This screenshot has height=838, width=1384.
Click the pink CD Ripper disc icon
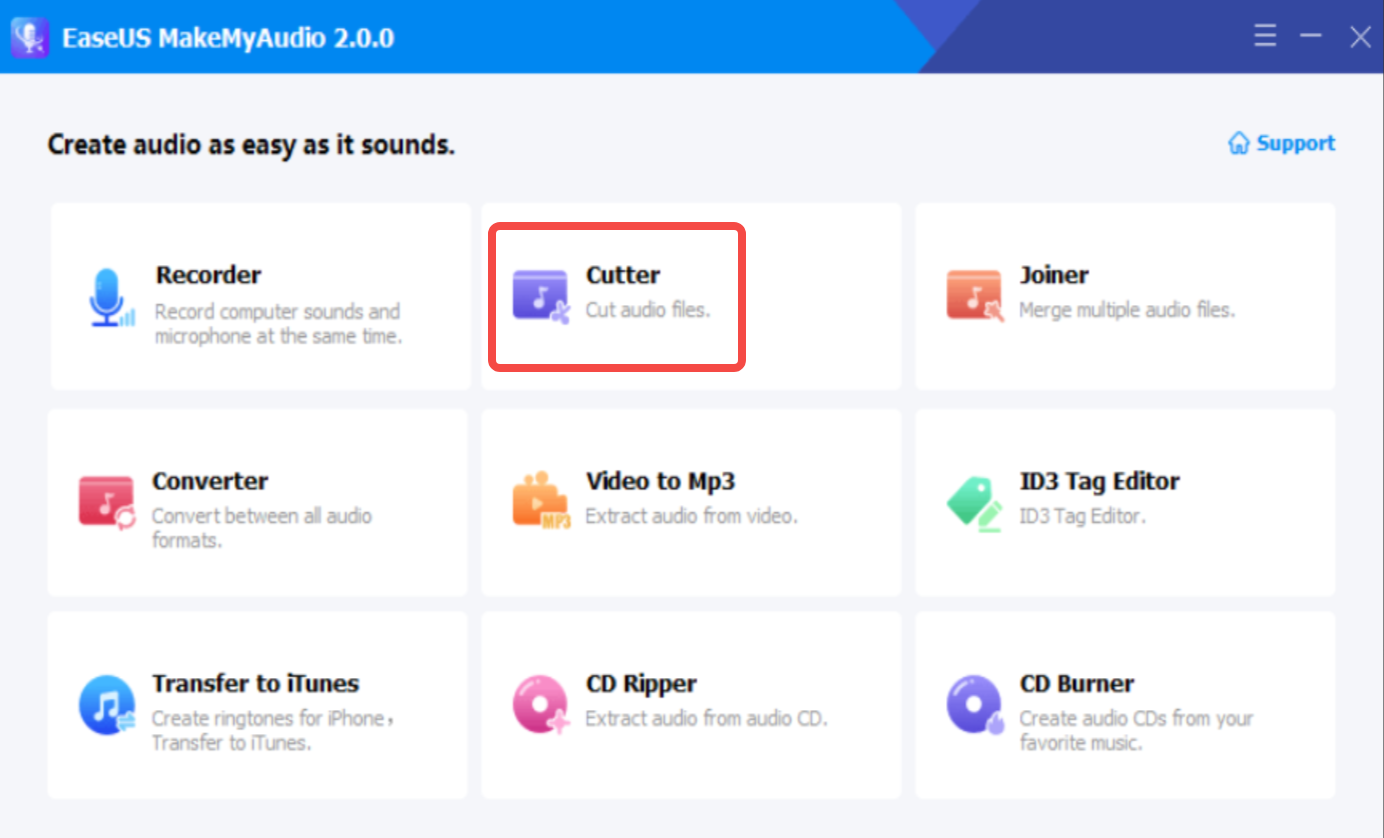[x=539, y=703]
